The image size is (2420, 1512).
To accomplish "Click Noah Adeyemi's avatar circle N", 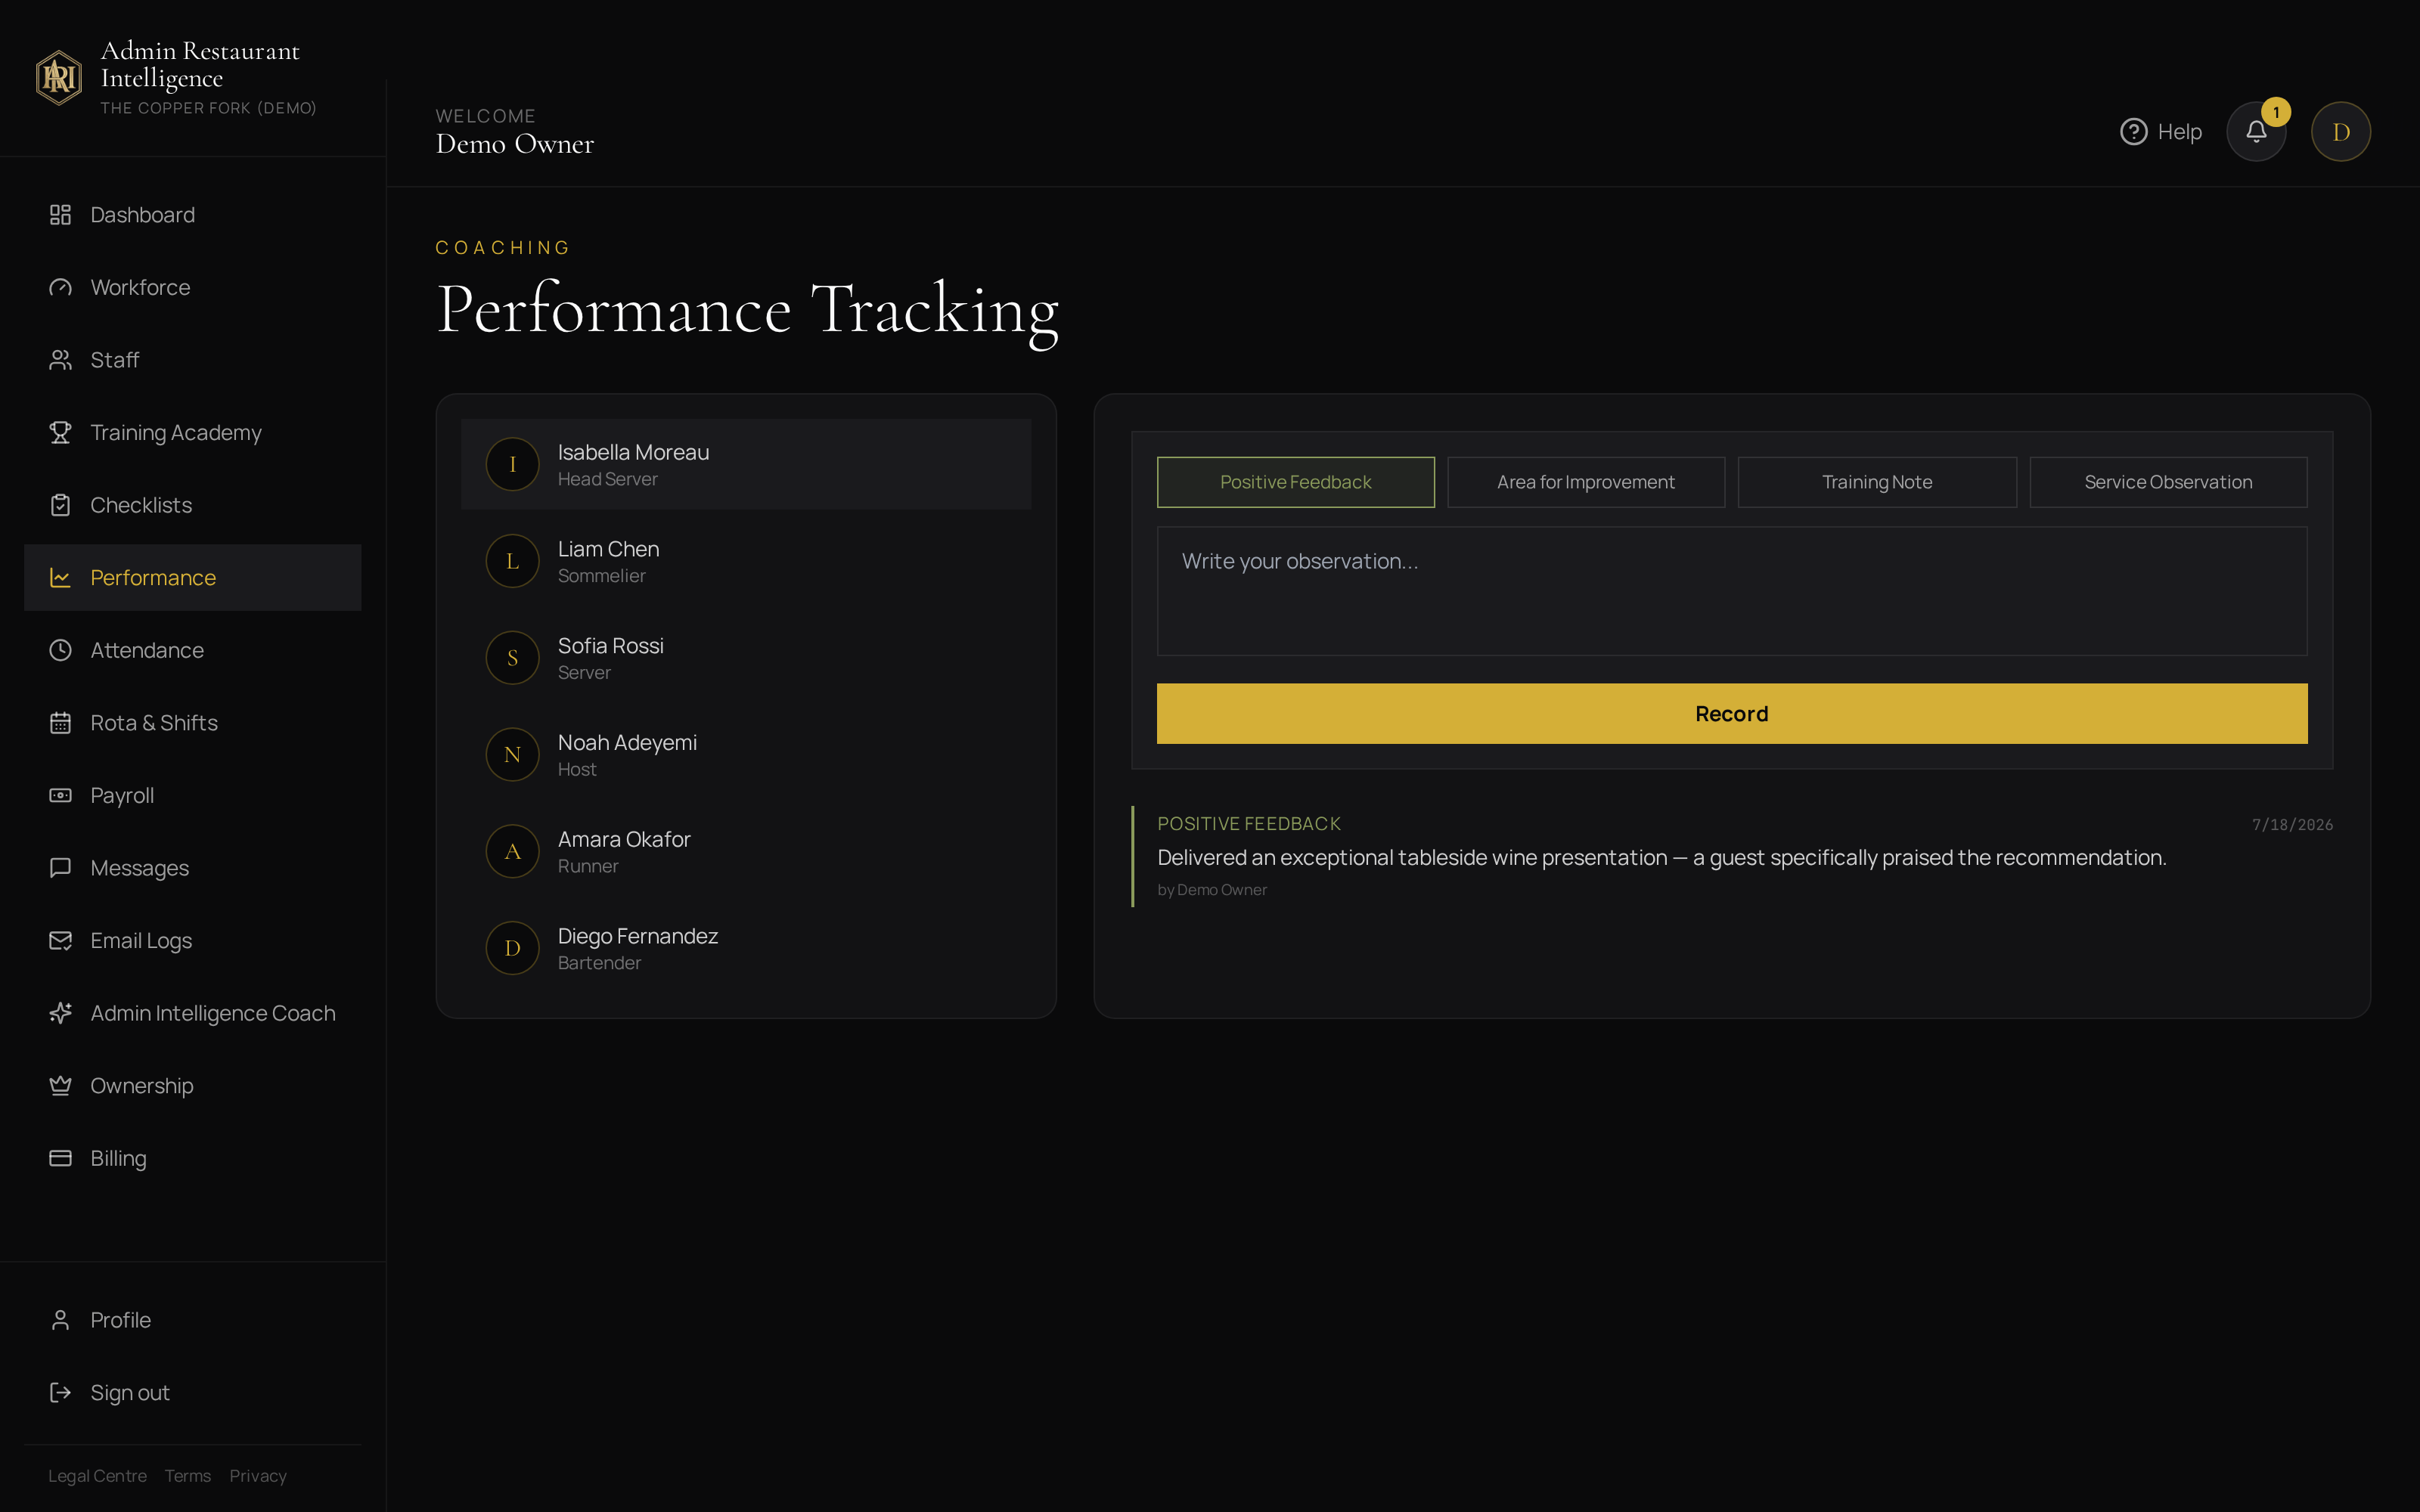I will pos(513,755).
